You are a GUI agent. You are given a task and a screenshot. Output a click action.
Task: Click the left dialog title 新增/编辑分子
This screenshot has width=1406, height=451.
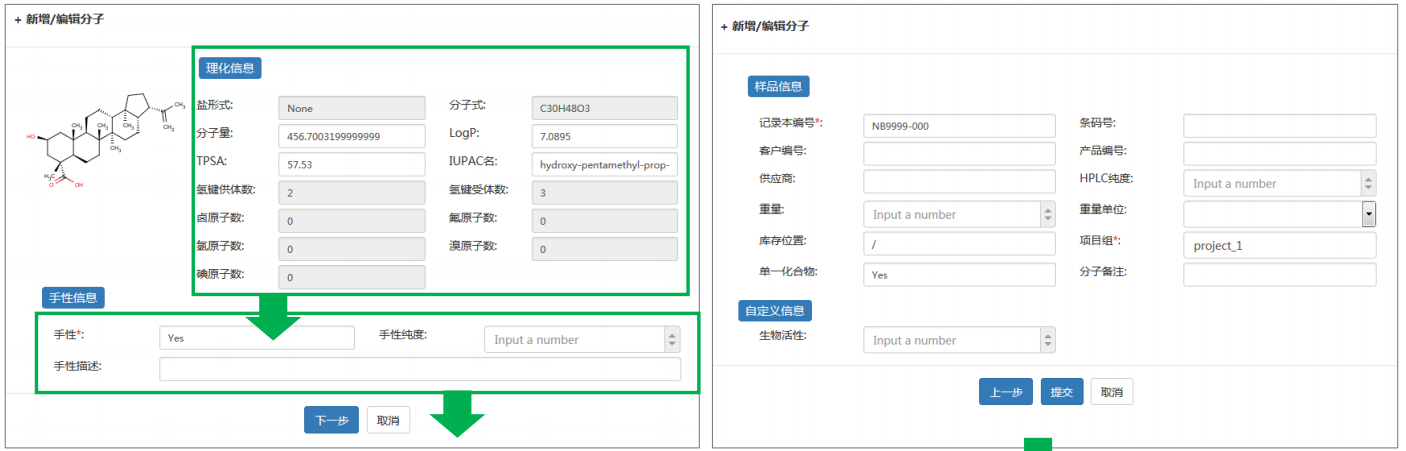pos(59,20)
